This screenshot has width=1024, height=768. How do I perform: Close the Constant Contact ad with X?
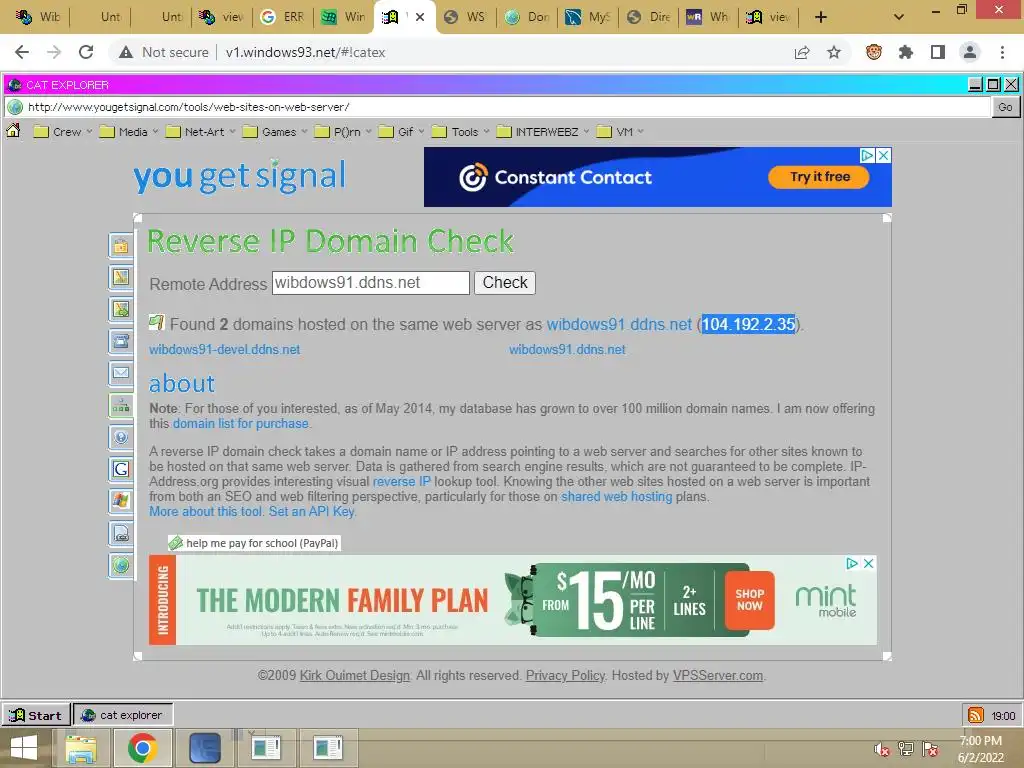coord(884,155)
